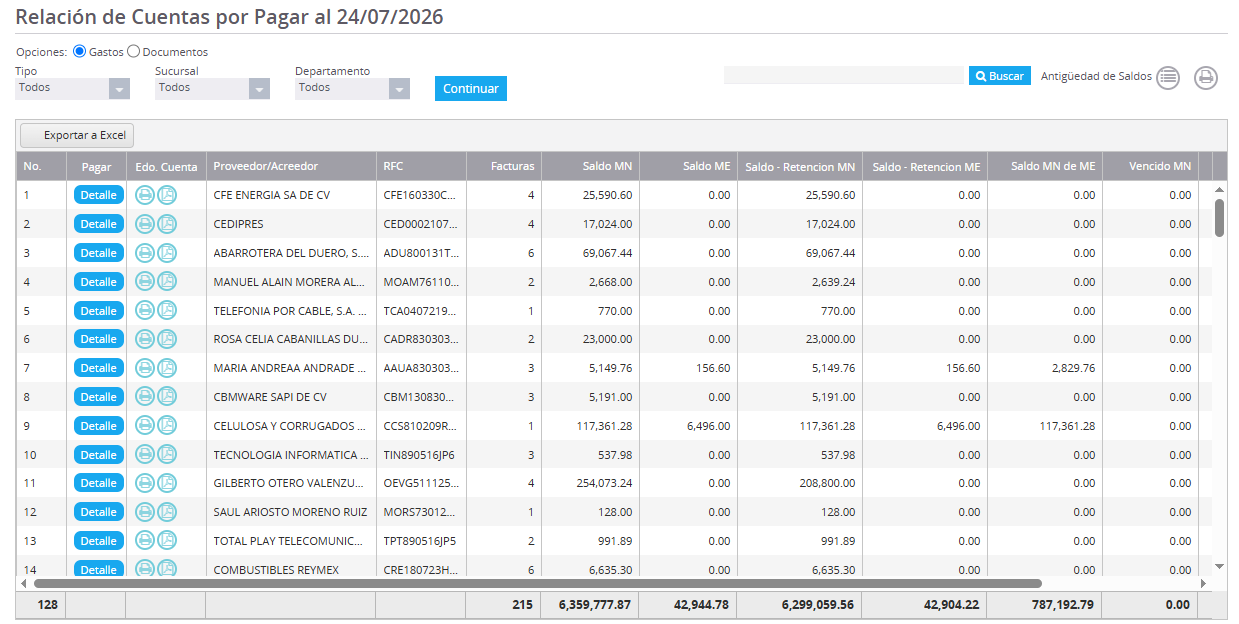The height and width of the screenshot is (624, 1239).
Task: Focus the search field next to Buscar
Action: [x=844, y=76]
